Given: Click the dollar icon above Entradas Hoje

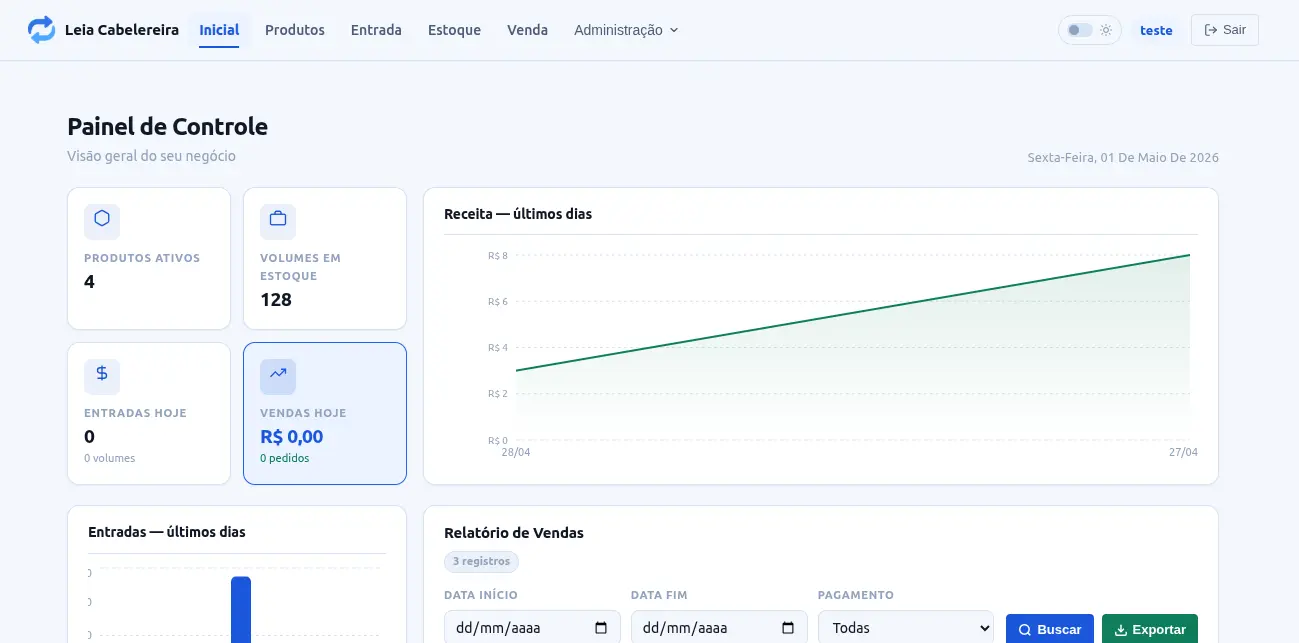Looking at the screenshot, I should point(102,373).
